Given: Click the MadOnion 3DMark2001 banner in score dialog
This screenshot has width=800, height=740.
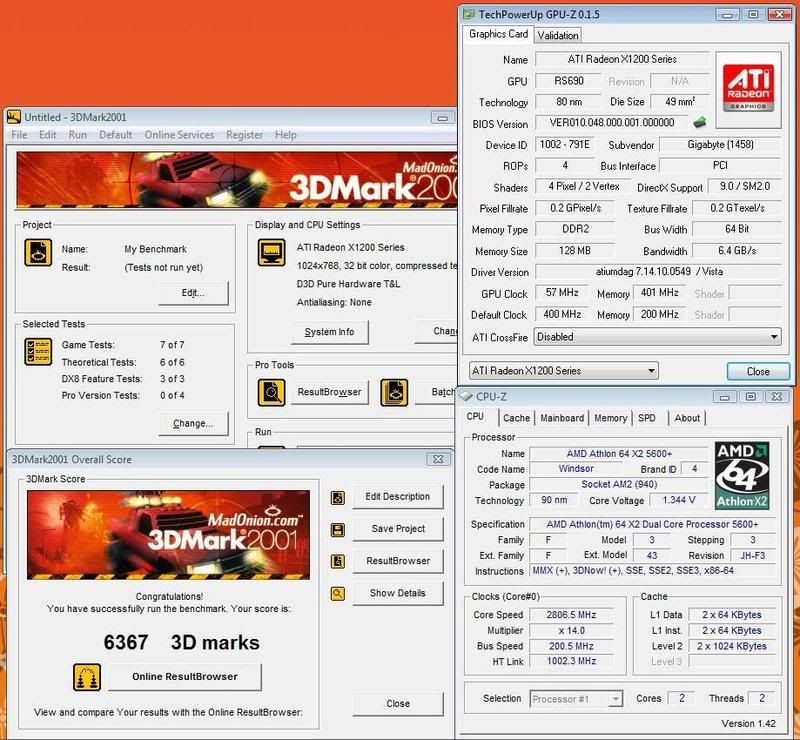Looking at the screenshot, I should point(168,535).
